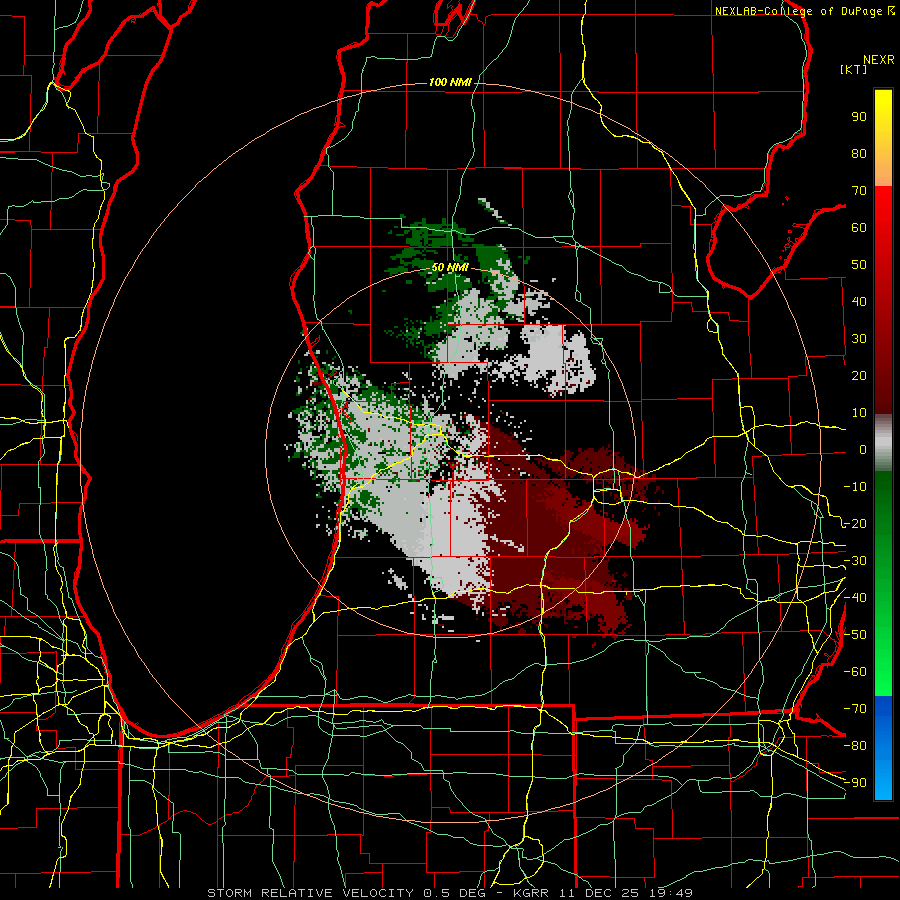Select the positive 50 scale label
Screen dimensions: 900x900
859,265
